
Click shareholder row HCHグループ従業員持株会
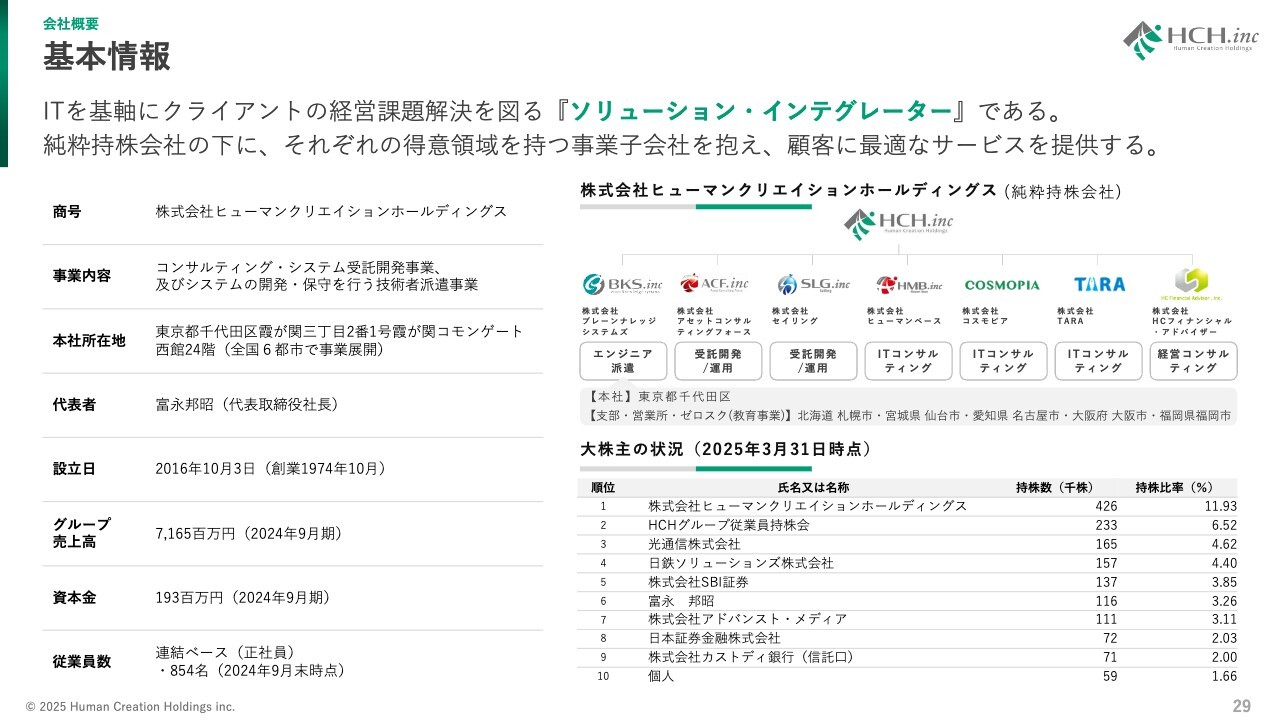coord(907,525)
